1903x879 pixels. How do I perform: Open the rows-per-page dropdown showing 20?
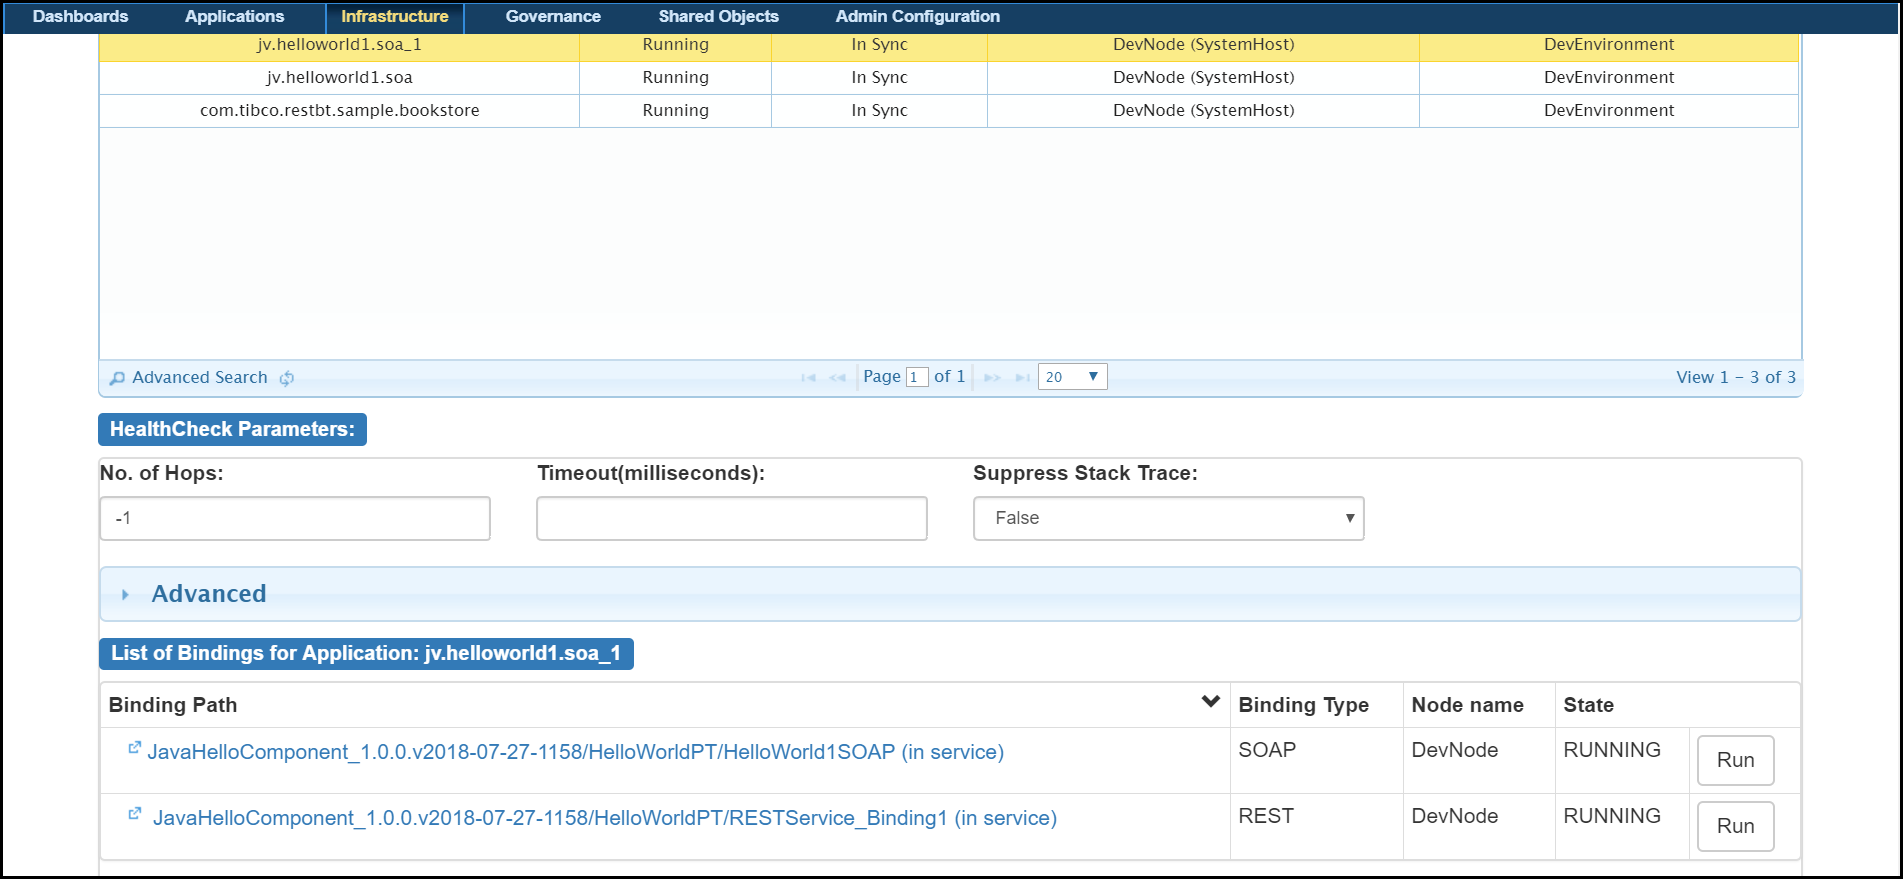tap(1072, 377)
